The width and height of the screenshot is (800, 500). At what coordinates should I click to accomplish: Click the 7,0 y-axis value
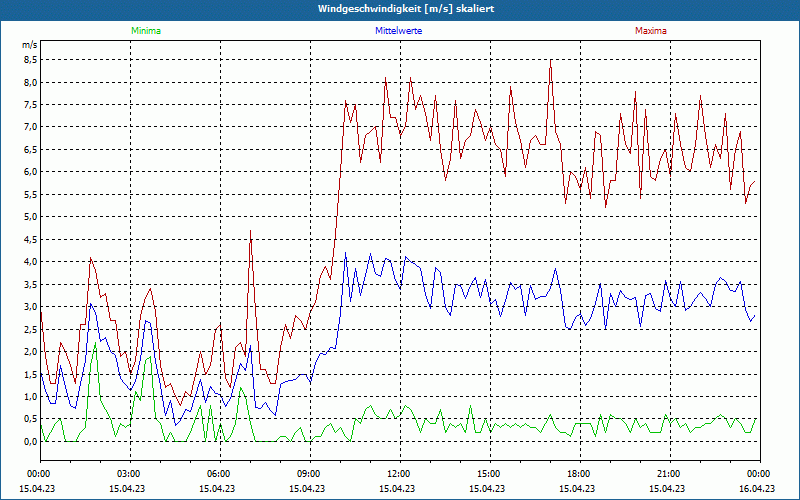(x=31, y=127)
